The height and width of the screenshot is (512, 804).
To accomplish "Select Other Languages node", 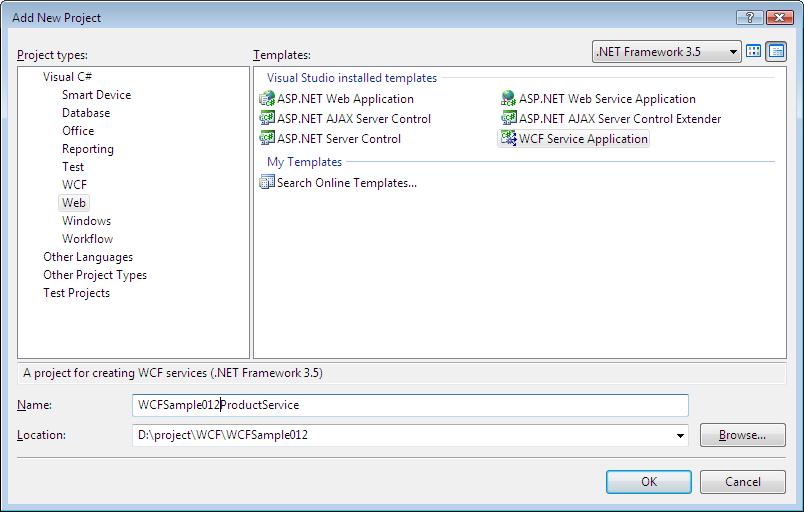I will coord(88,257).
